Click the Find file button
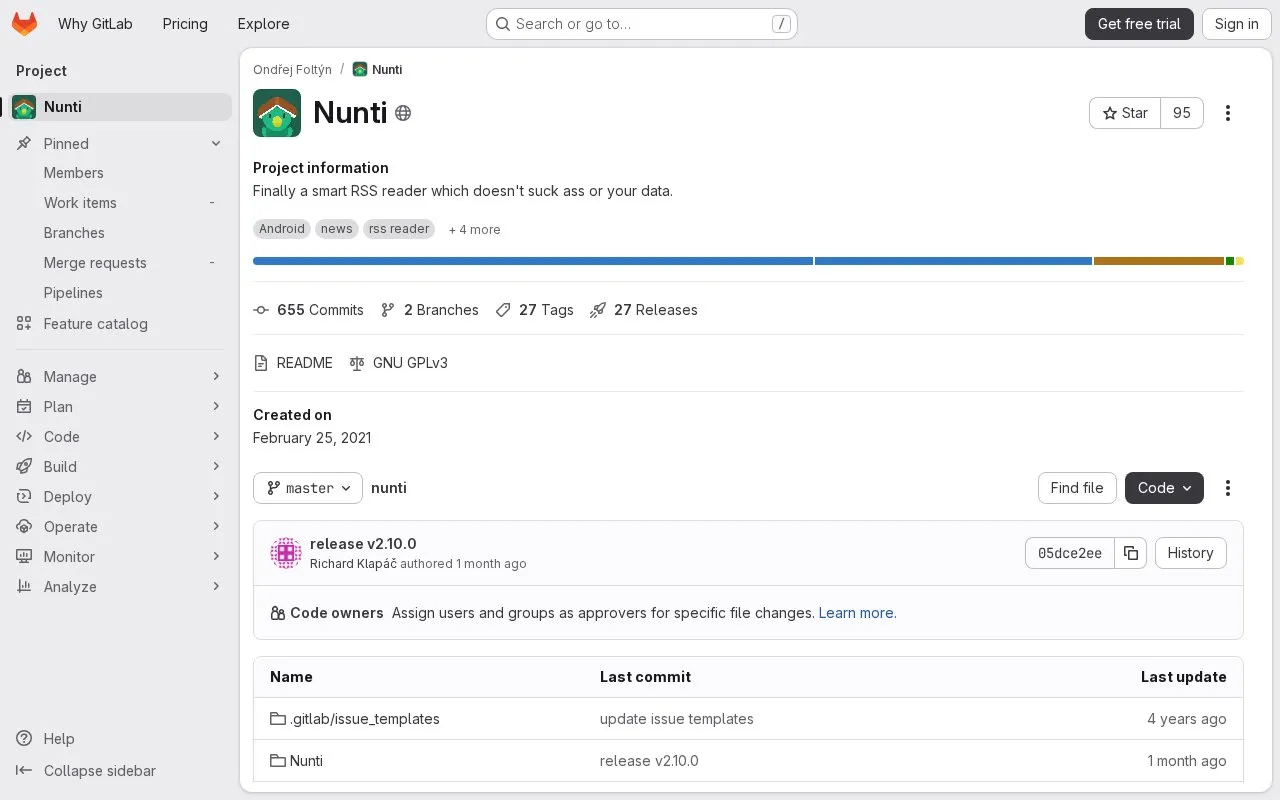This screenshot has width=1280, height=800. coord(1077,488)
